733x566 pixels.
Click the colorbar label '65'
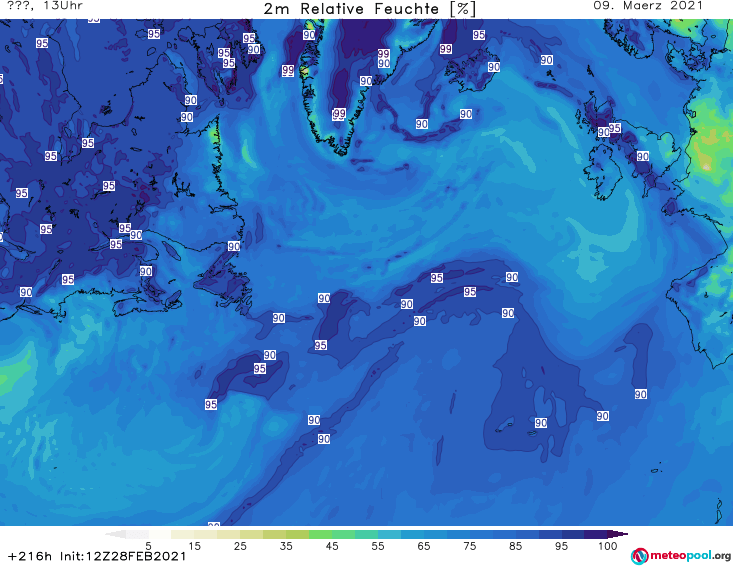point(424,545)
